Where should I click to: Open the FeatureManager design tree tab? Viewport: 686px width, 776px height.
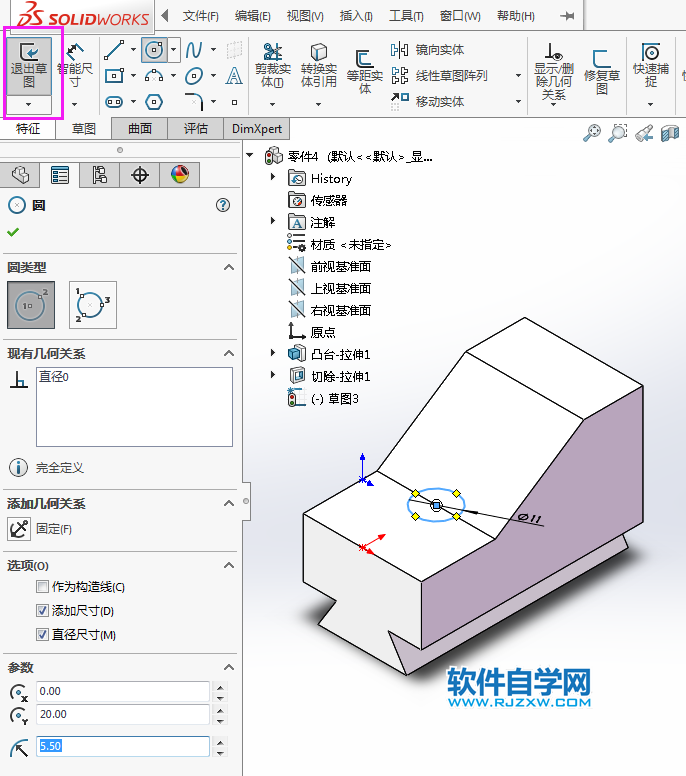click(x=20, y=175)
